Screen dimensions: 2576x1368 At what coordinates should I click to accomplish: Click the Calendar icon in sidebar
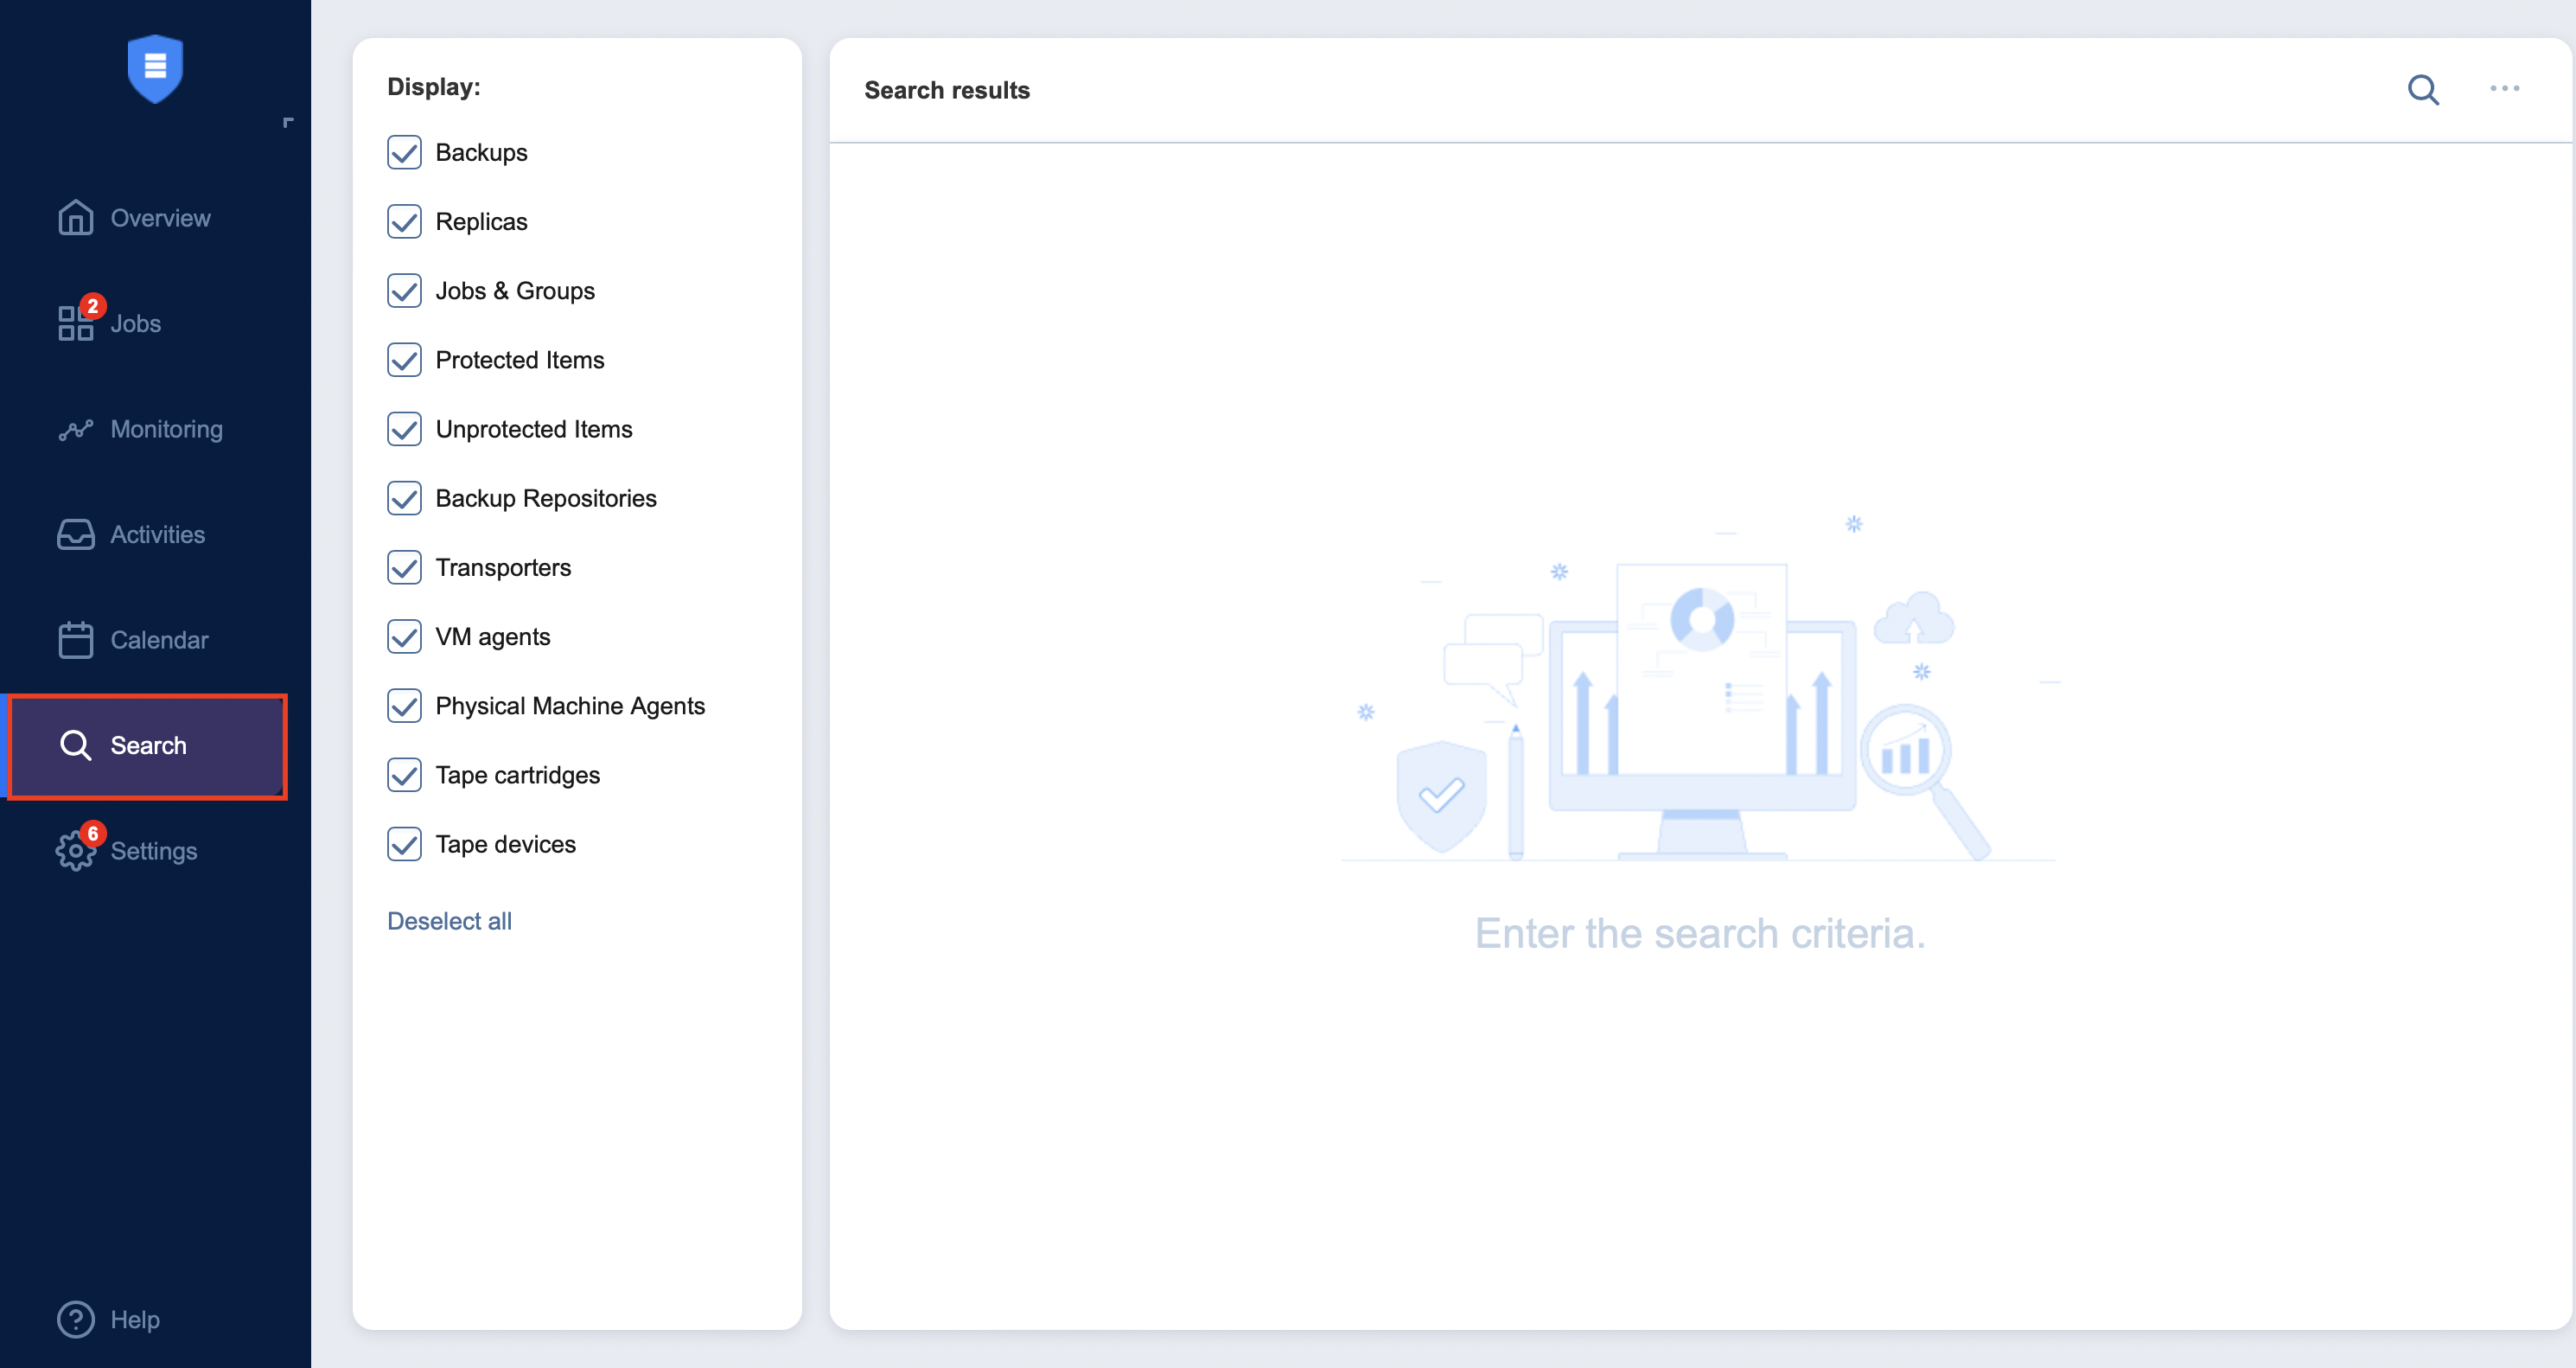click(75, 640)
